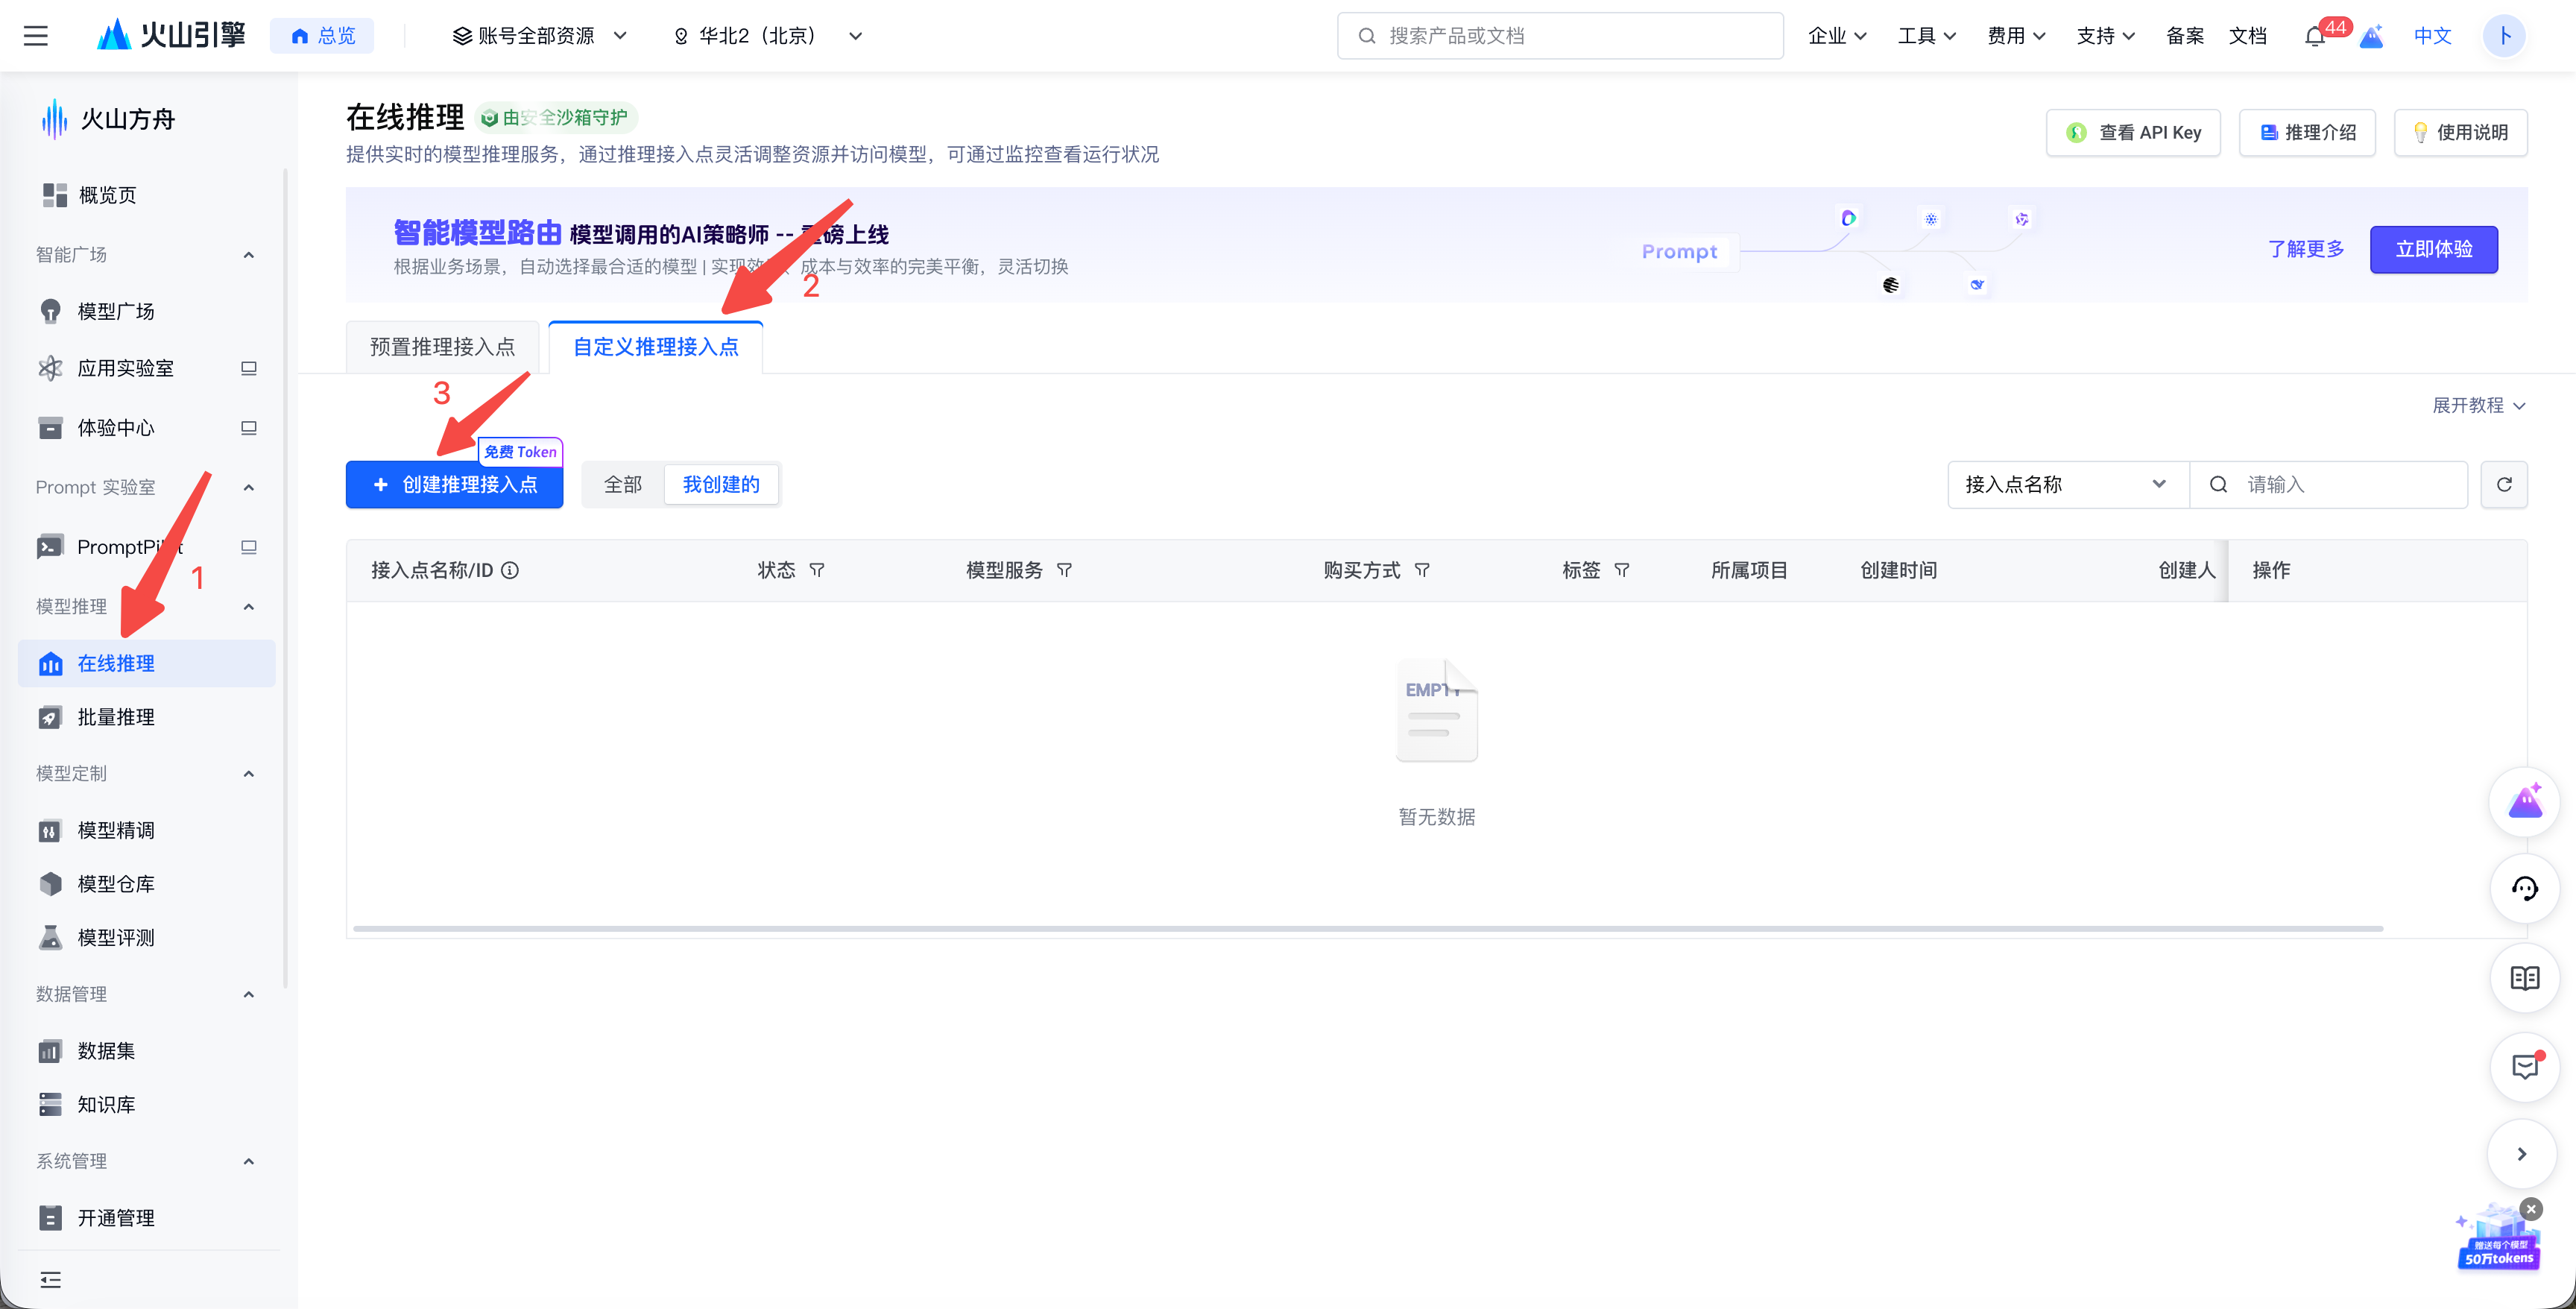Image resolution: width=2576 pixels, height=1309 pixels.
Task: Open 概览页 in the sidebar
Action: [147, 195]
